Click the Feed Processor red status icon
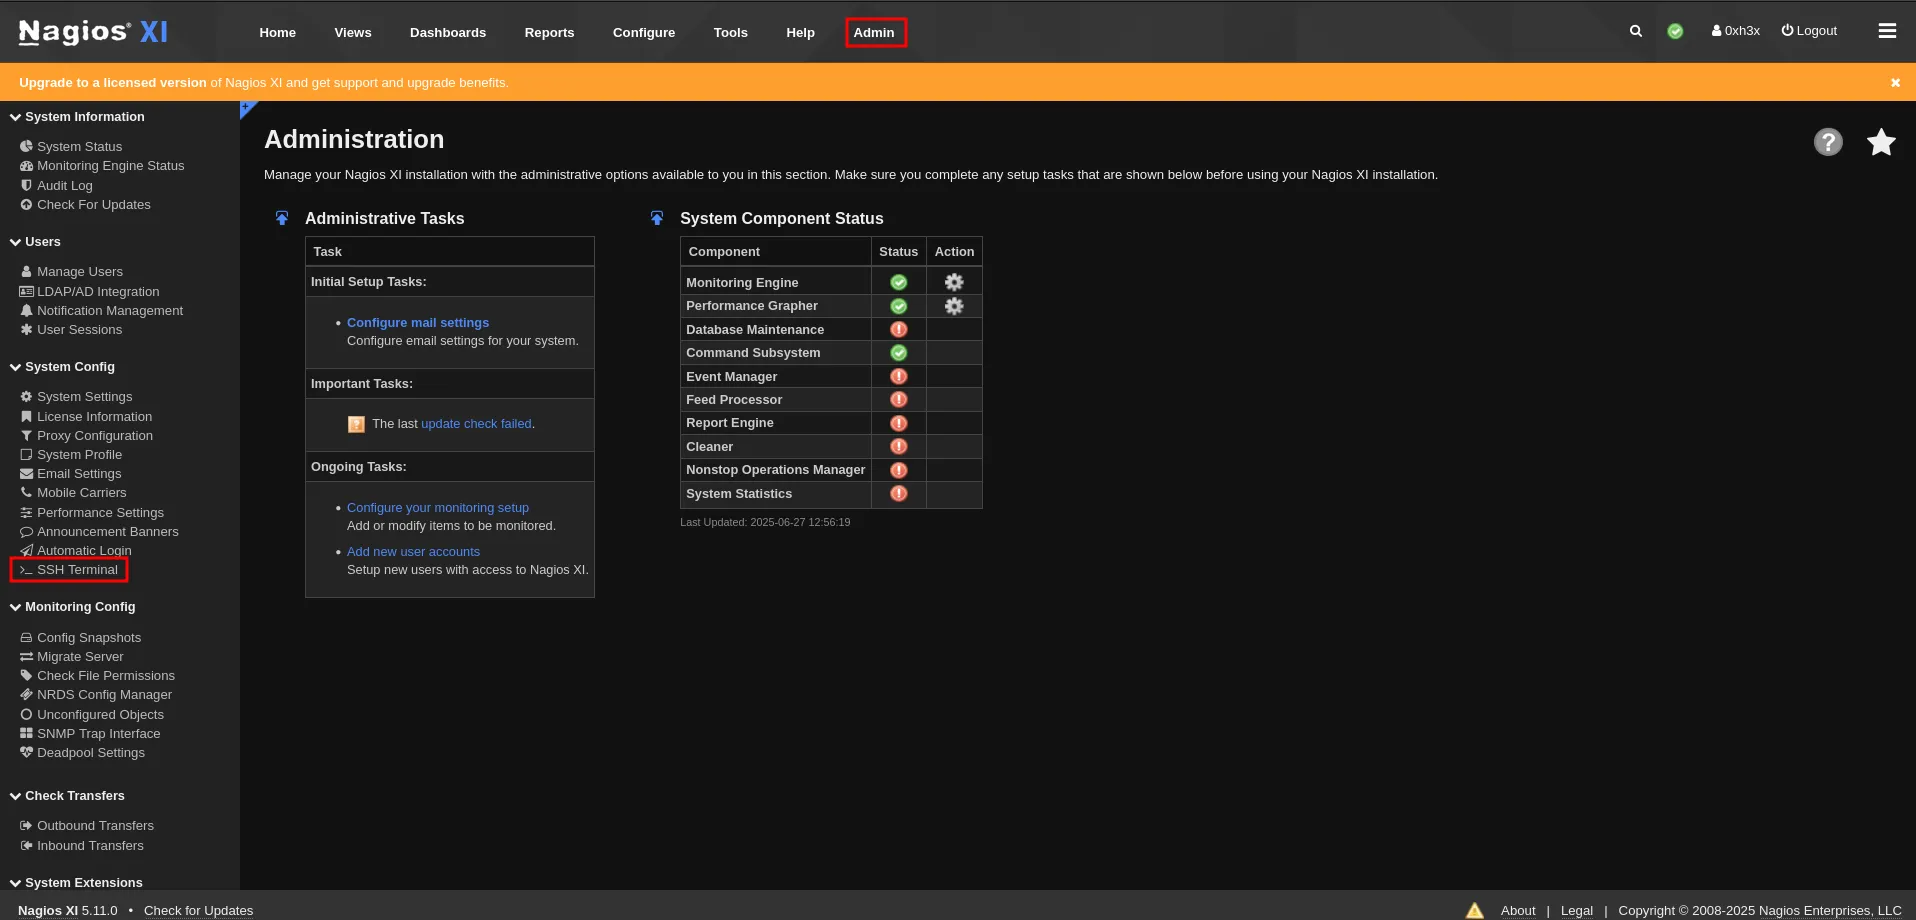This screenshot has height=920, width=1916. tap(899, 400)
